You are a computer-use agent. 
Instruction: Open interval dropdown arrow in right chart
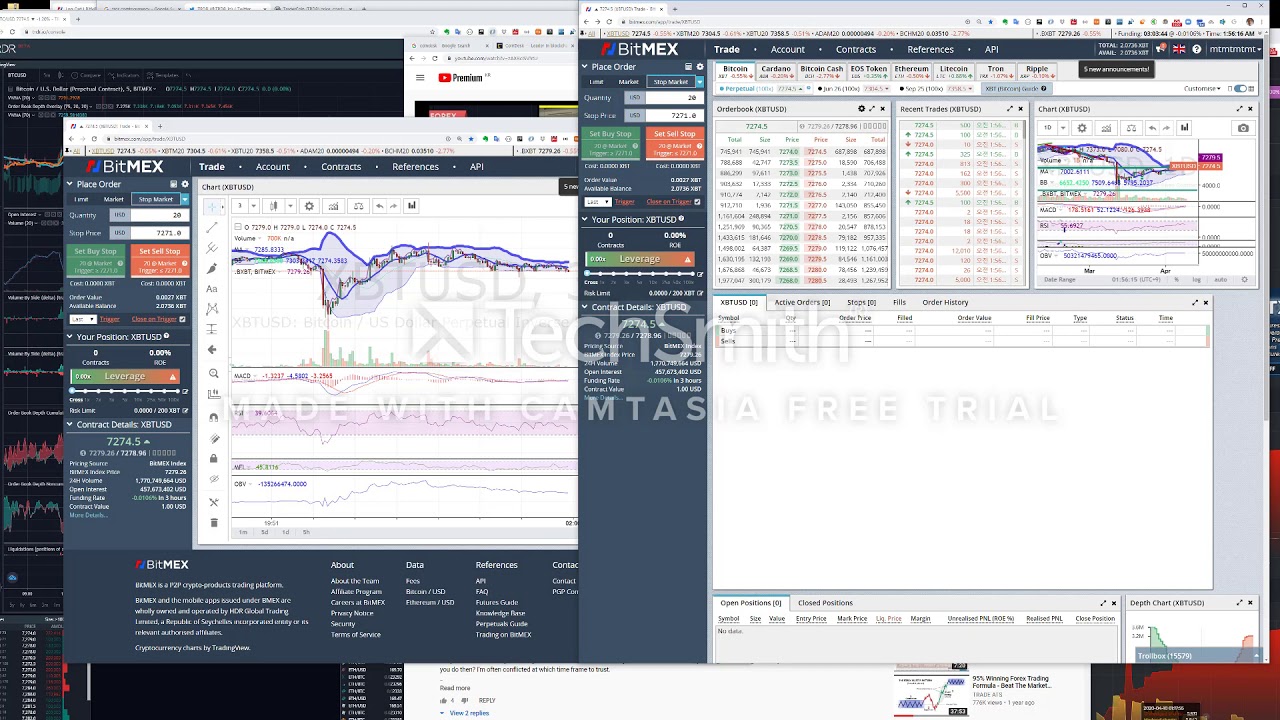[x=1061, y=128]
